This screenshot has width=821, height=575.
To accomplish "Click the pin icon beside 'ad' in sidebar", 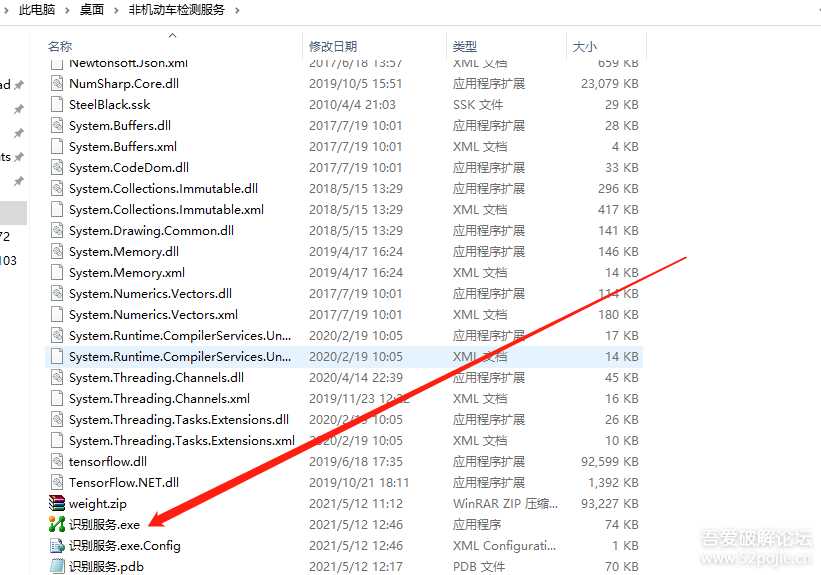I will [19, 84].
